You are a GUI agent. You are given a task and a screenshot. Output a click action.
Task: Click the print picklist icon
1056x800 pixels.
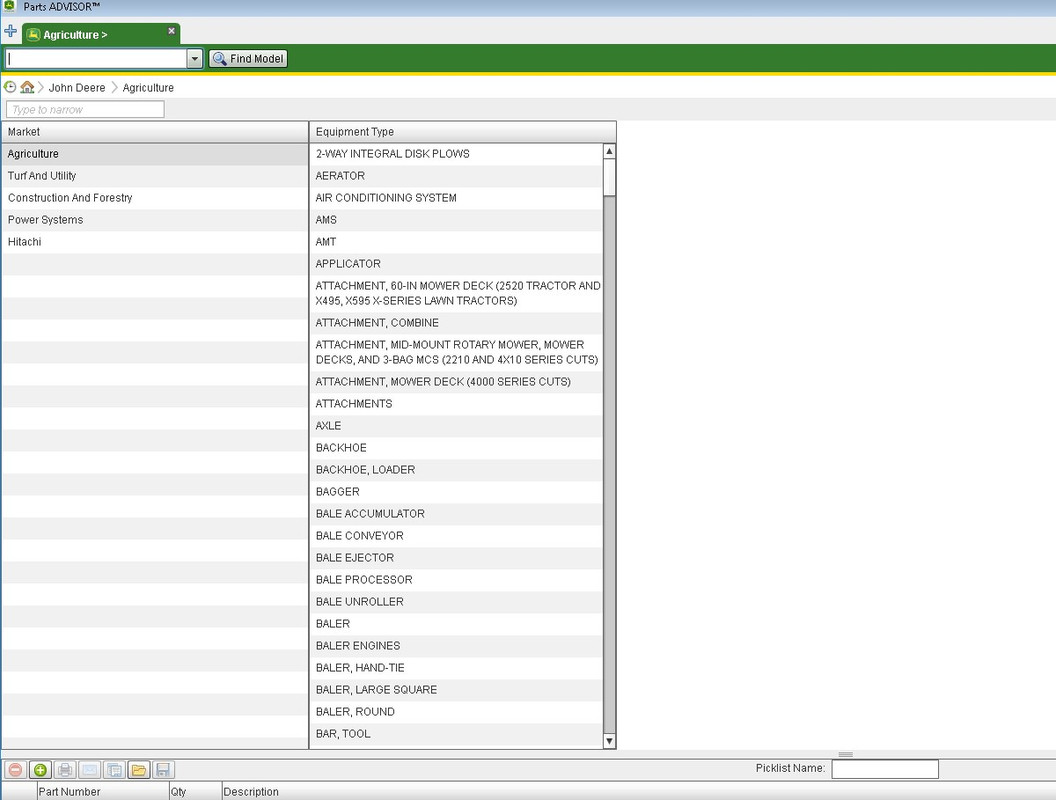65,770
